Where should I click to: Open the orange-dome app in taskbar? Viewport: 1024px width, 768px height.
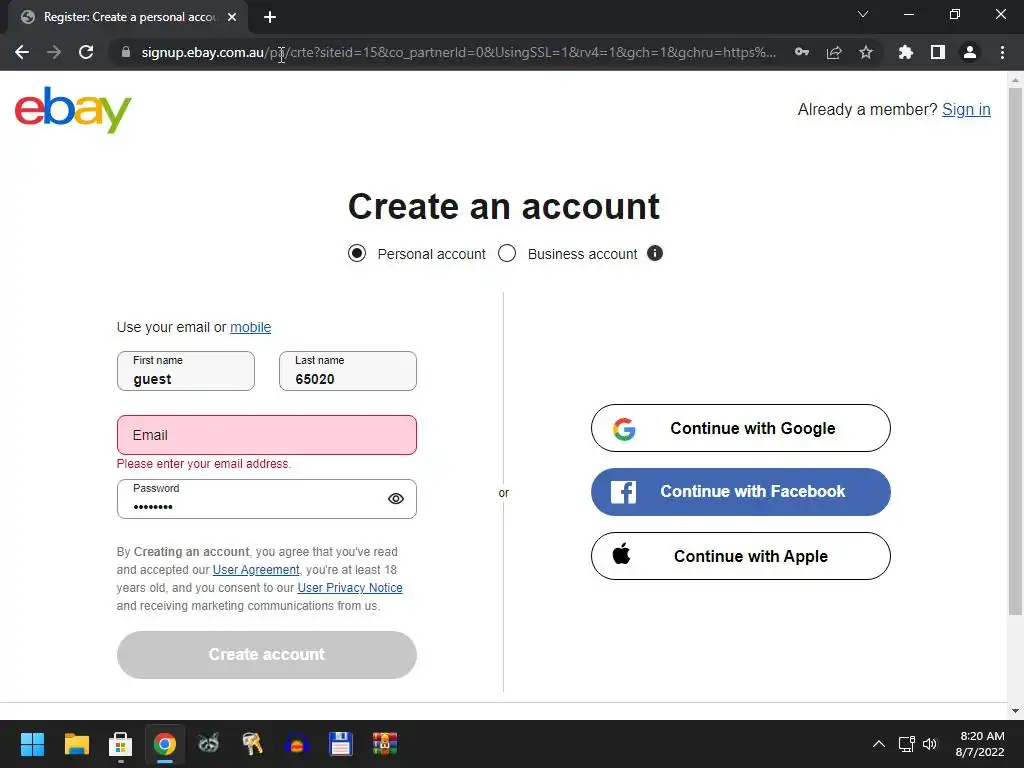296,744
